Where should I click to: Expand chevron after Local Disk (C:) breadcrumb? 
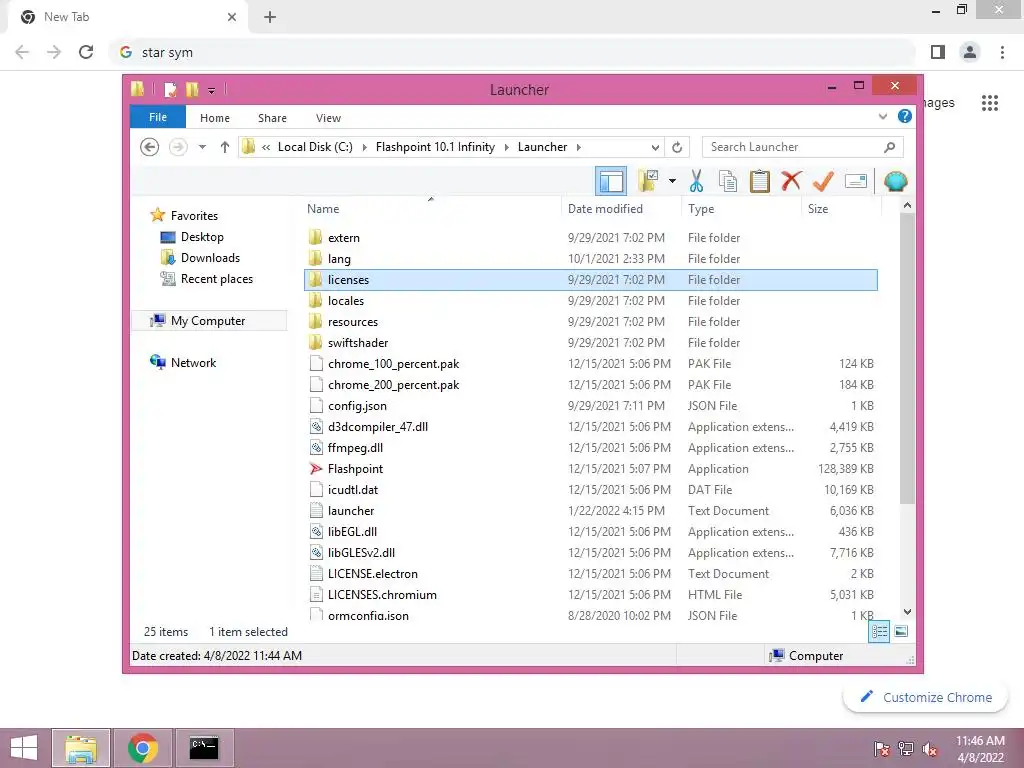[x=364, y=147]
